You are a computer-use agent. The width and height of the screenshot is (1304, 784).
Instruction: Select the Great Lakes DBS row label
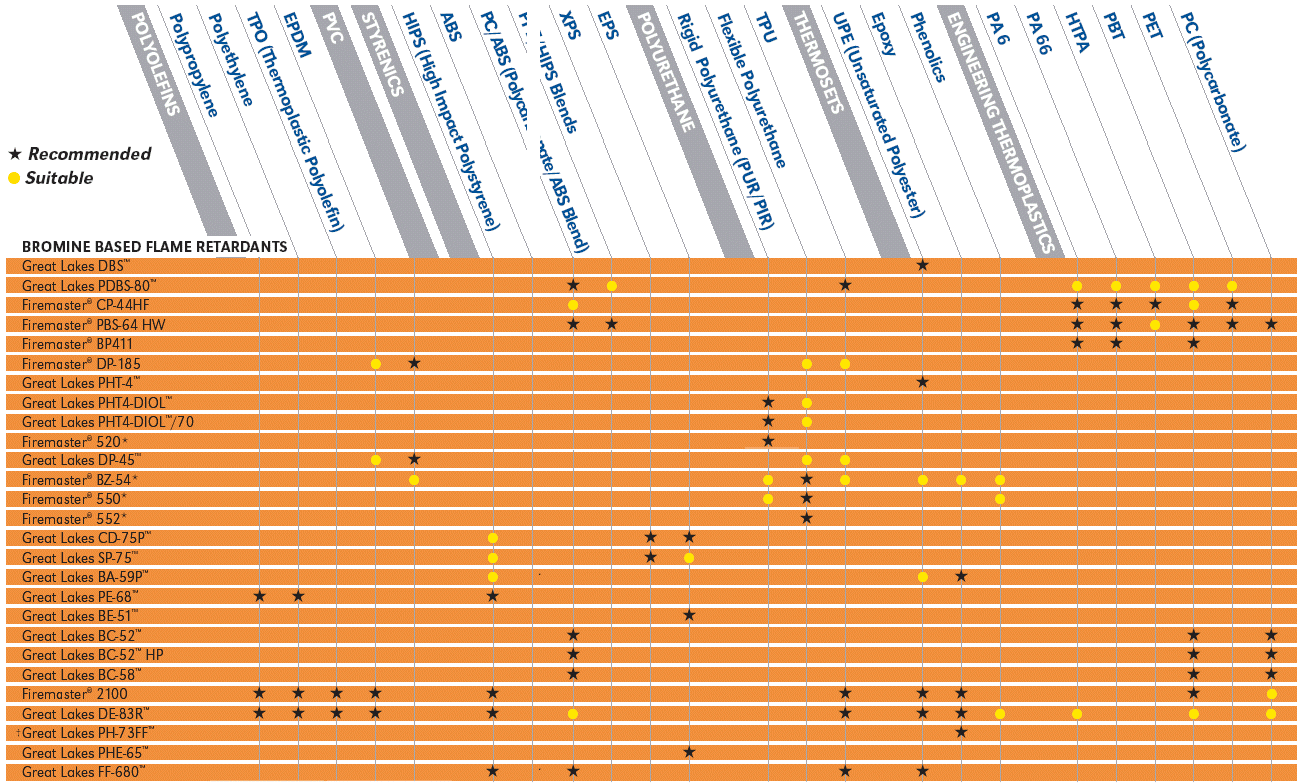[75, 267]
